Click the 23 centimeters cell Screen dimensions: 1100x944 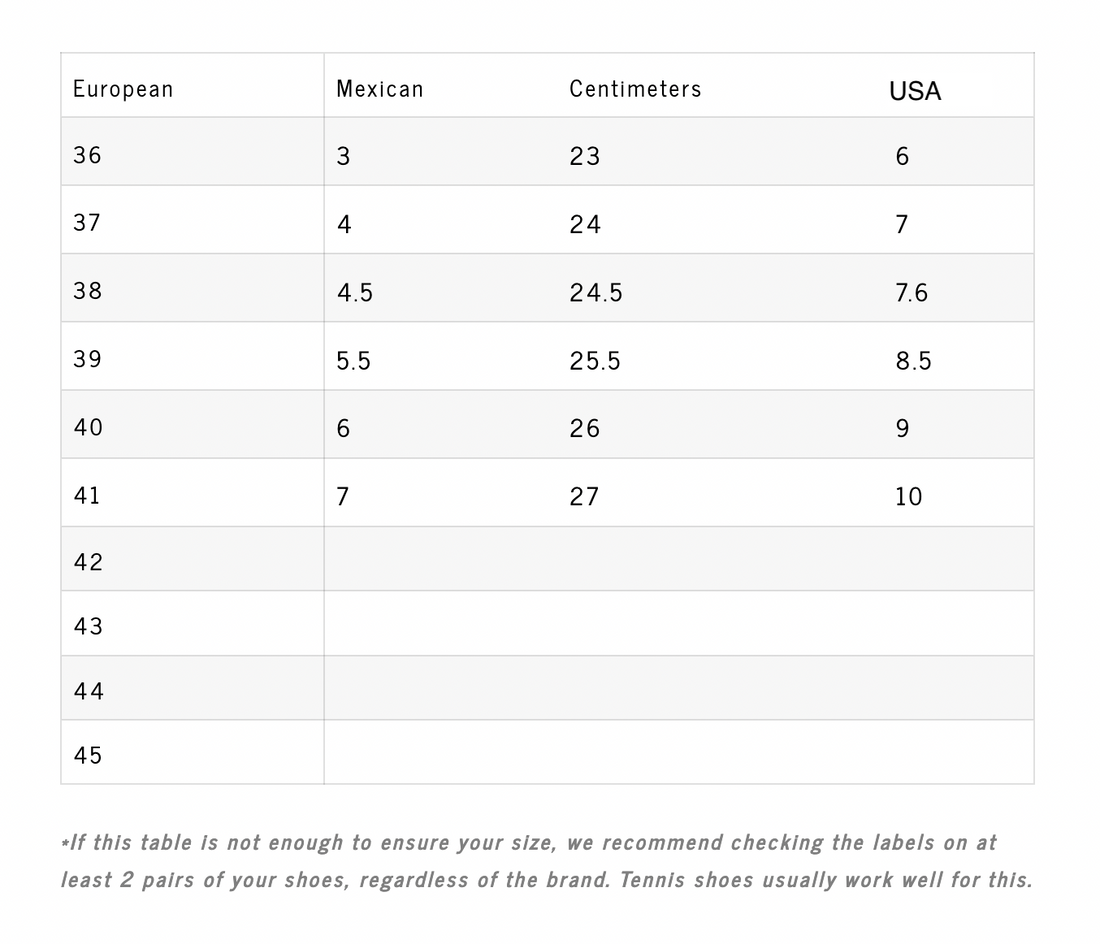point(584,156)
